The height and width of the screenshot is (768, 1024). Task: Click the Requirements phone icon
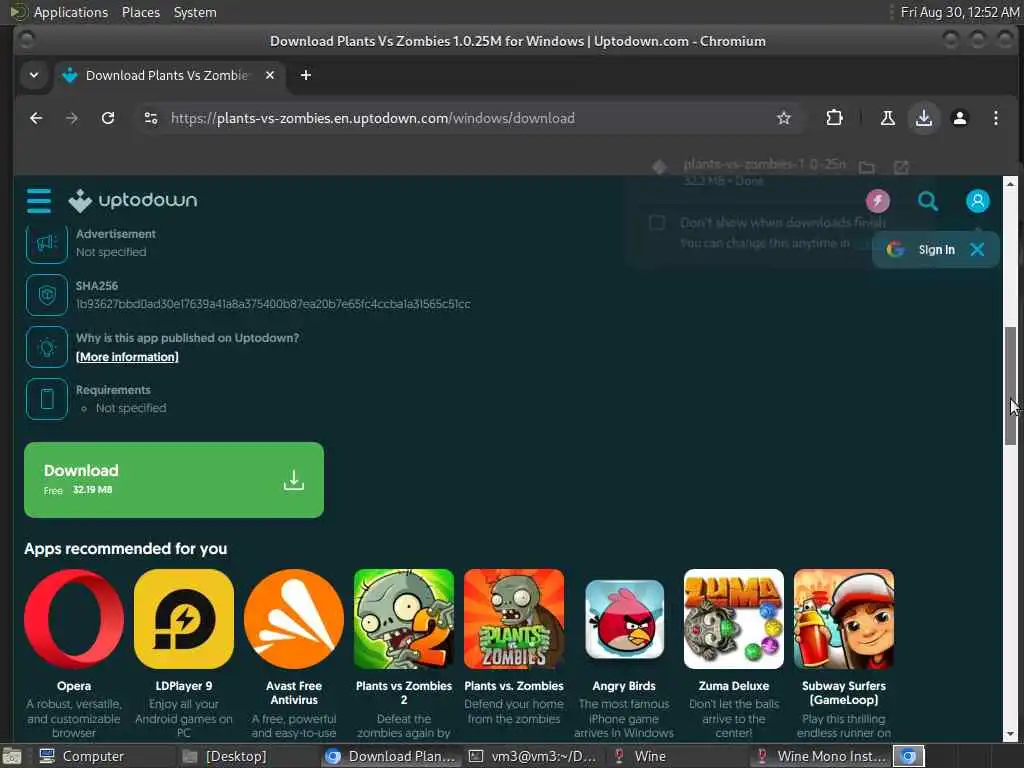(x=47, y=399)
